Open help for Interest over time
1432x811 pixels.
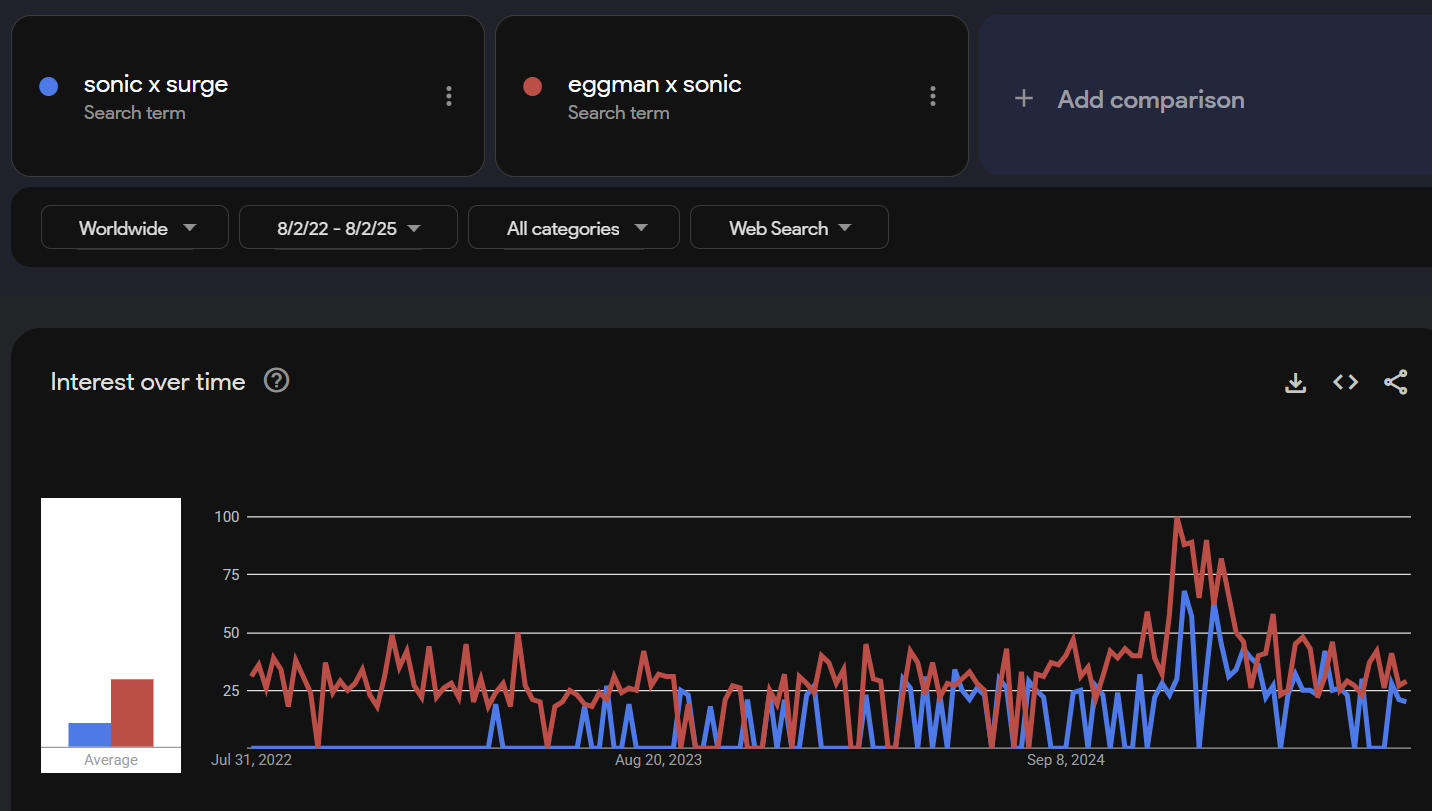click(276, 381)
